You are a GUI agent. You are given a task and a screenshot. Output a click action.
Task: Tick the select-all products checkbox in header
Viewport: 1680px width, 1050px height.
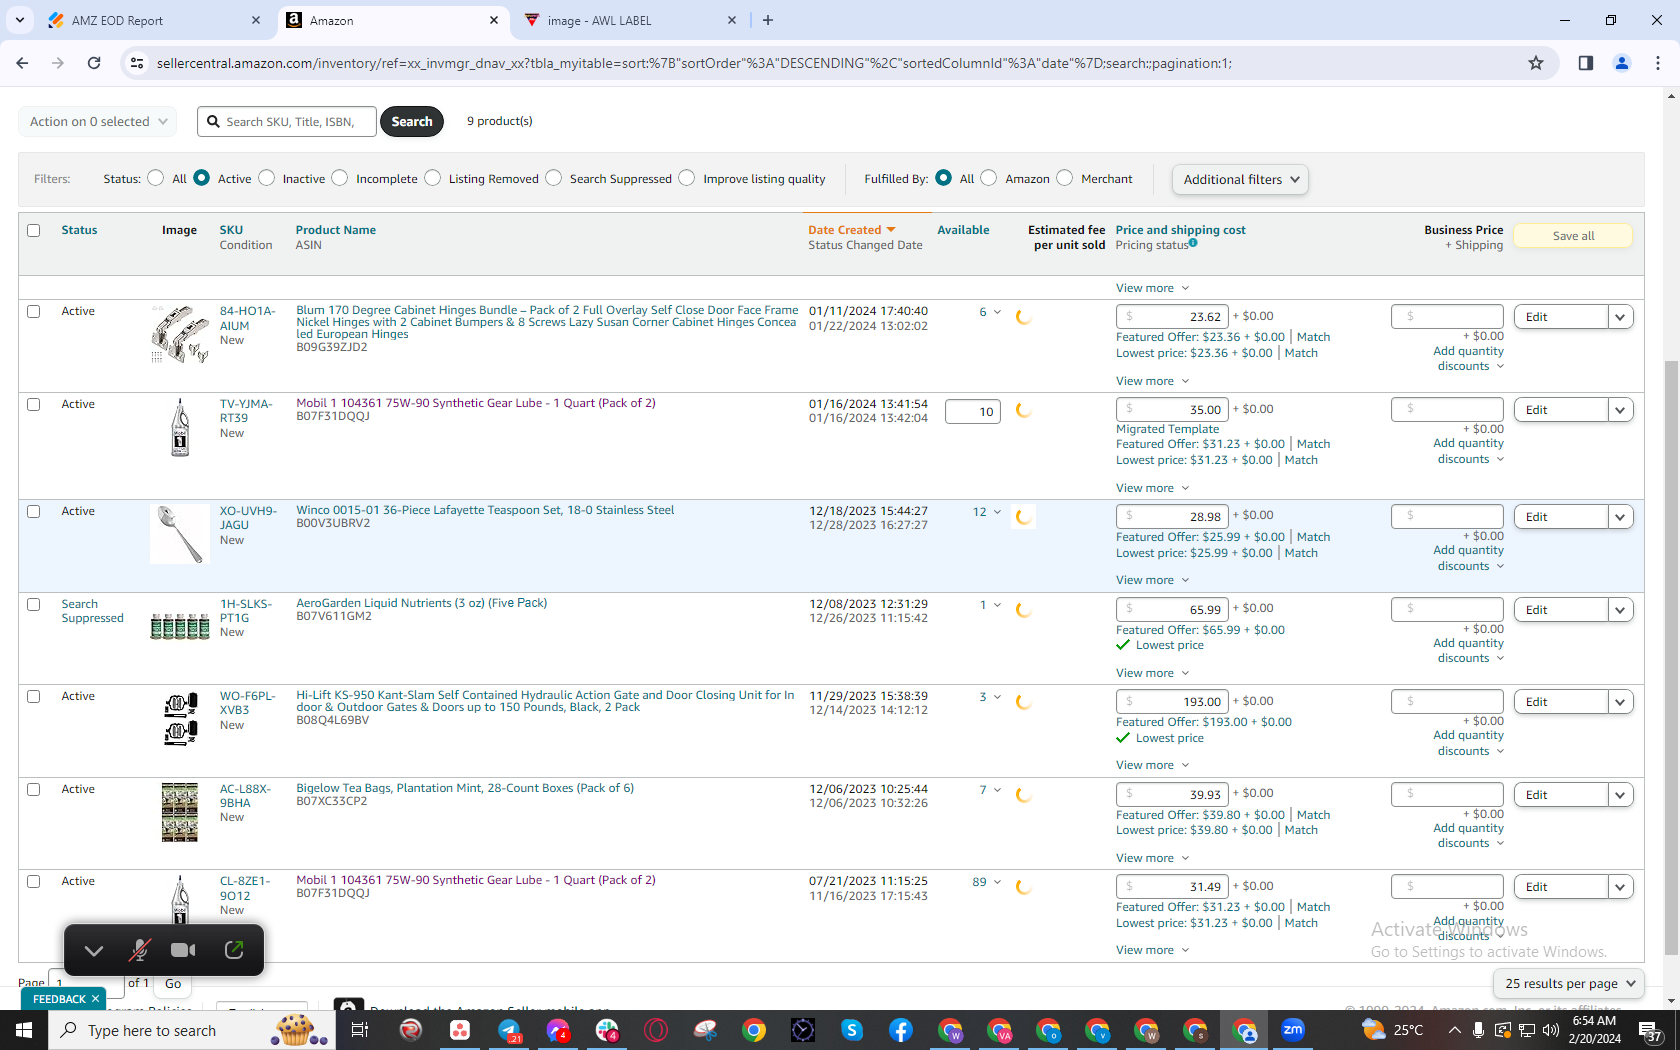(x=34, y=230)
